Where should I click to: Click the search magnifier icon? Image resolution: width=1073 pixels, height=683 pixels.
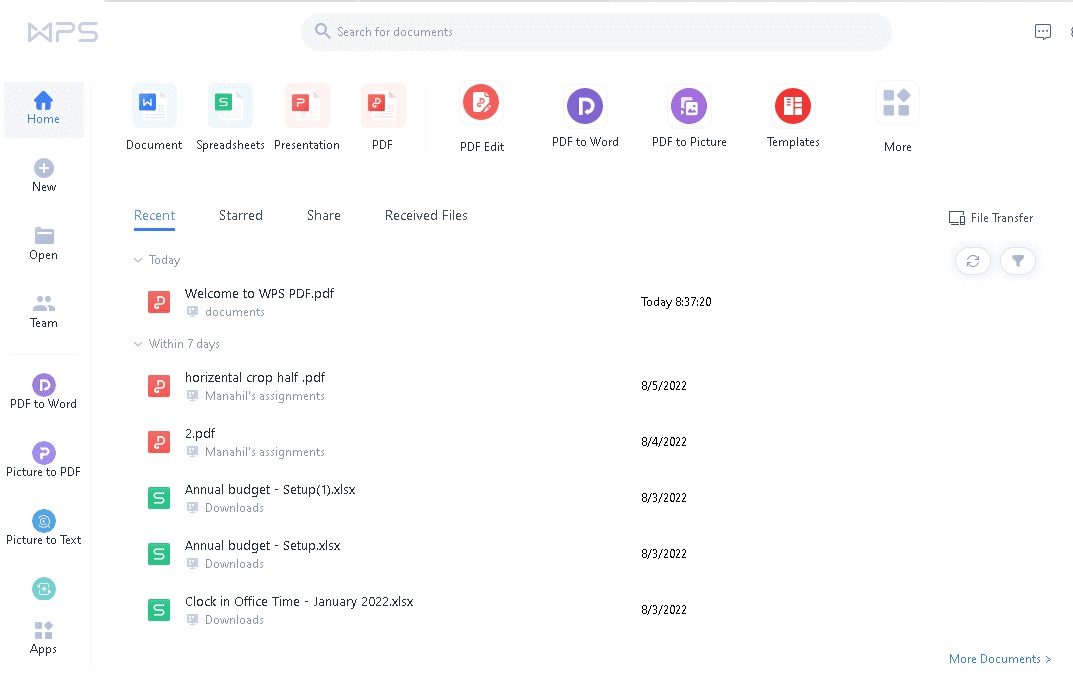pos(322,31)
